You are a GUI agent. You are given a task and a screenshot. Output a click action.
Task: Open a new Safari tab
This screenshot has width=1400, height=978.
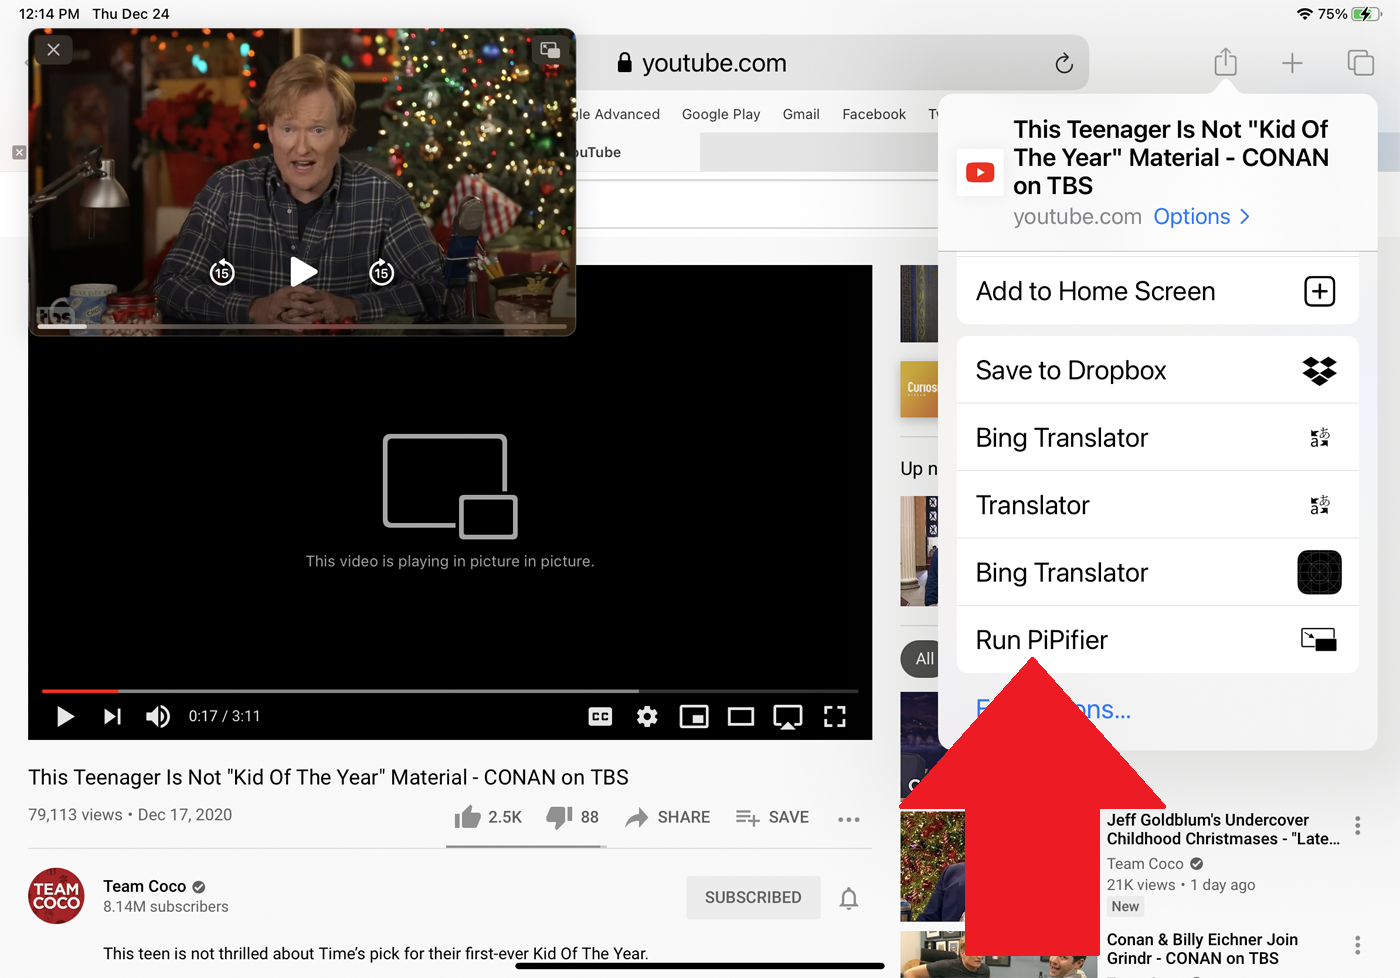[x=1292, y=63]
